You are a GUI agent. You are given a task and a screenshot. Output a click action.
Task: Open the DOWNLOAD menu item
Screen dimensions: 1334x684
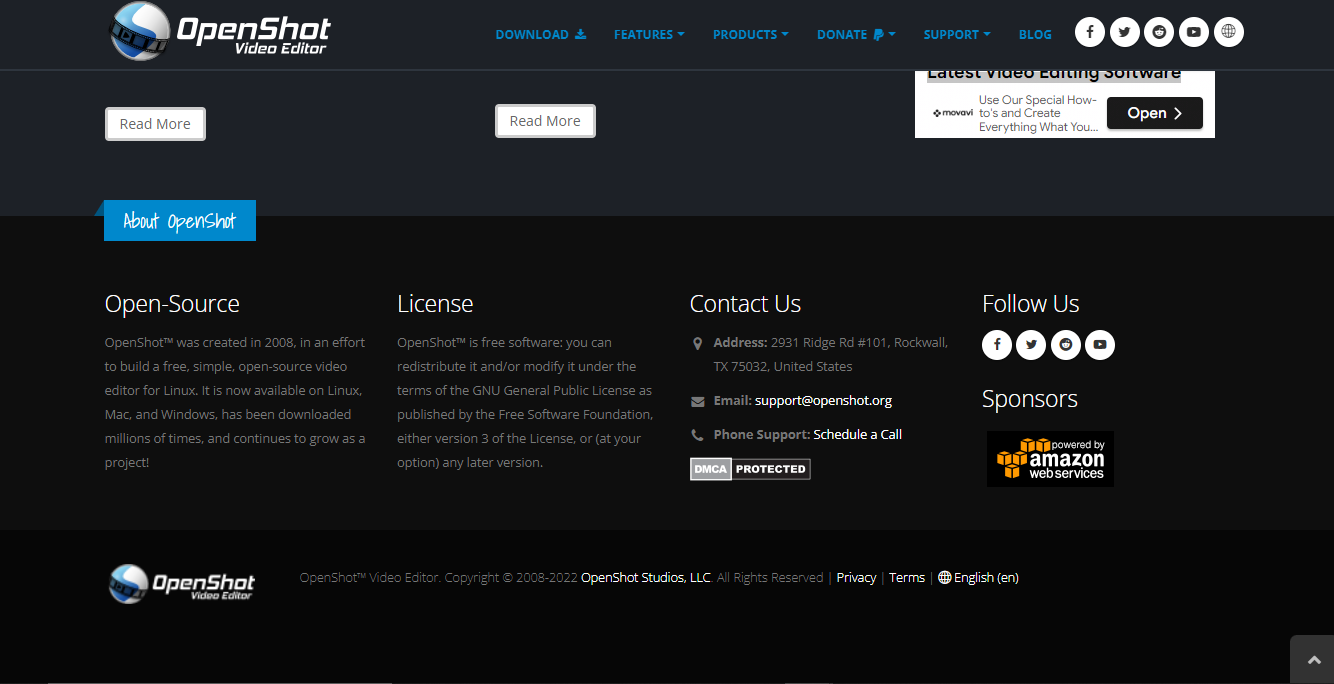click(x=541, y=34)
